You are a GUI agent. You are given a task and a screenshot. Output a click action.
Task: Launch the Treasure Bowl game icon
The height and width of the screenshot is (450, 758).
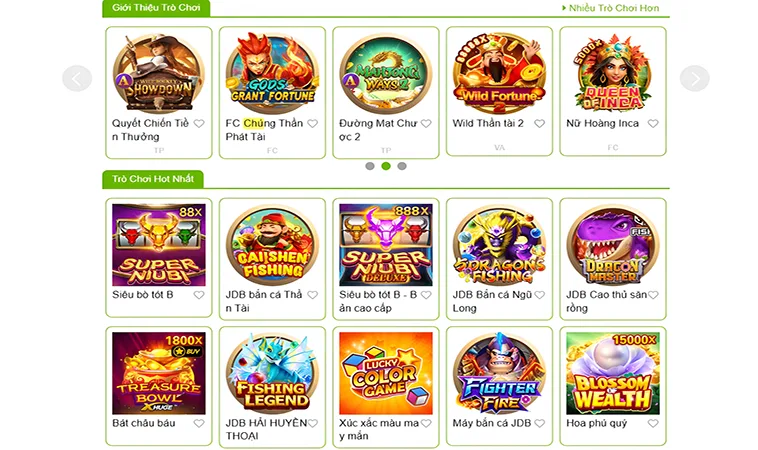pyautogui.click(x=159, y=373)
